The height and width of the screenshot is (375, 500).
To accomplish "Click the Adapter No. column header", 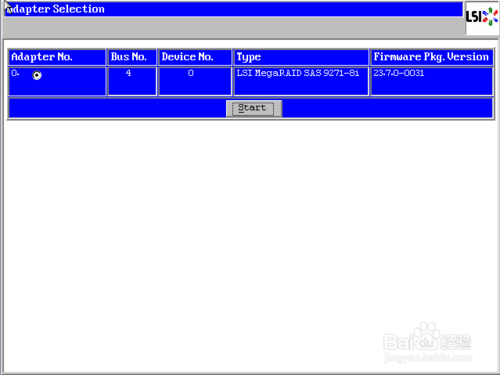I will pyautogui.click(x=57, y=57).
